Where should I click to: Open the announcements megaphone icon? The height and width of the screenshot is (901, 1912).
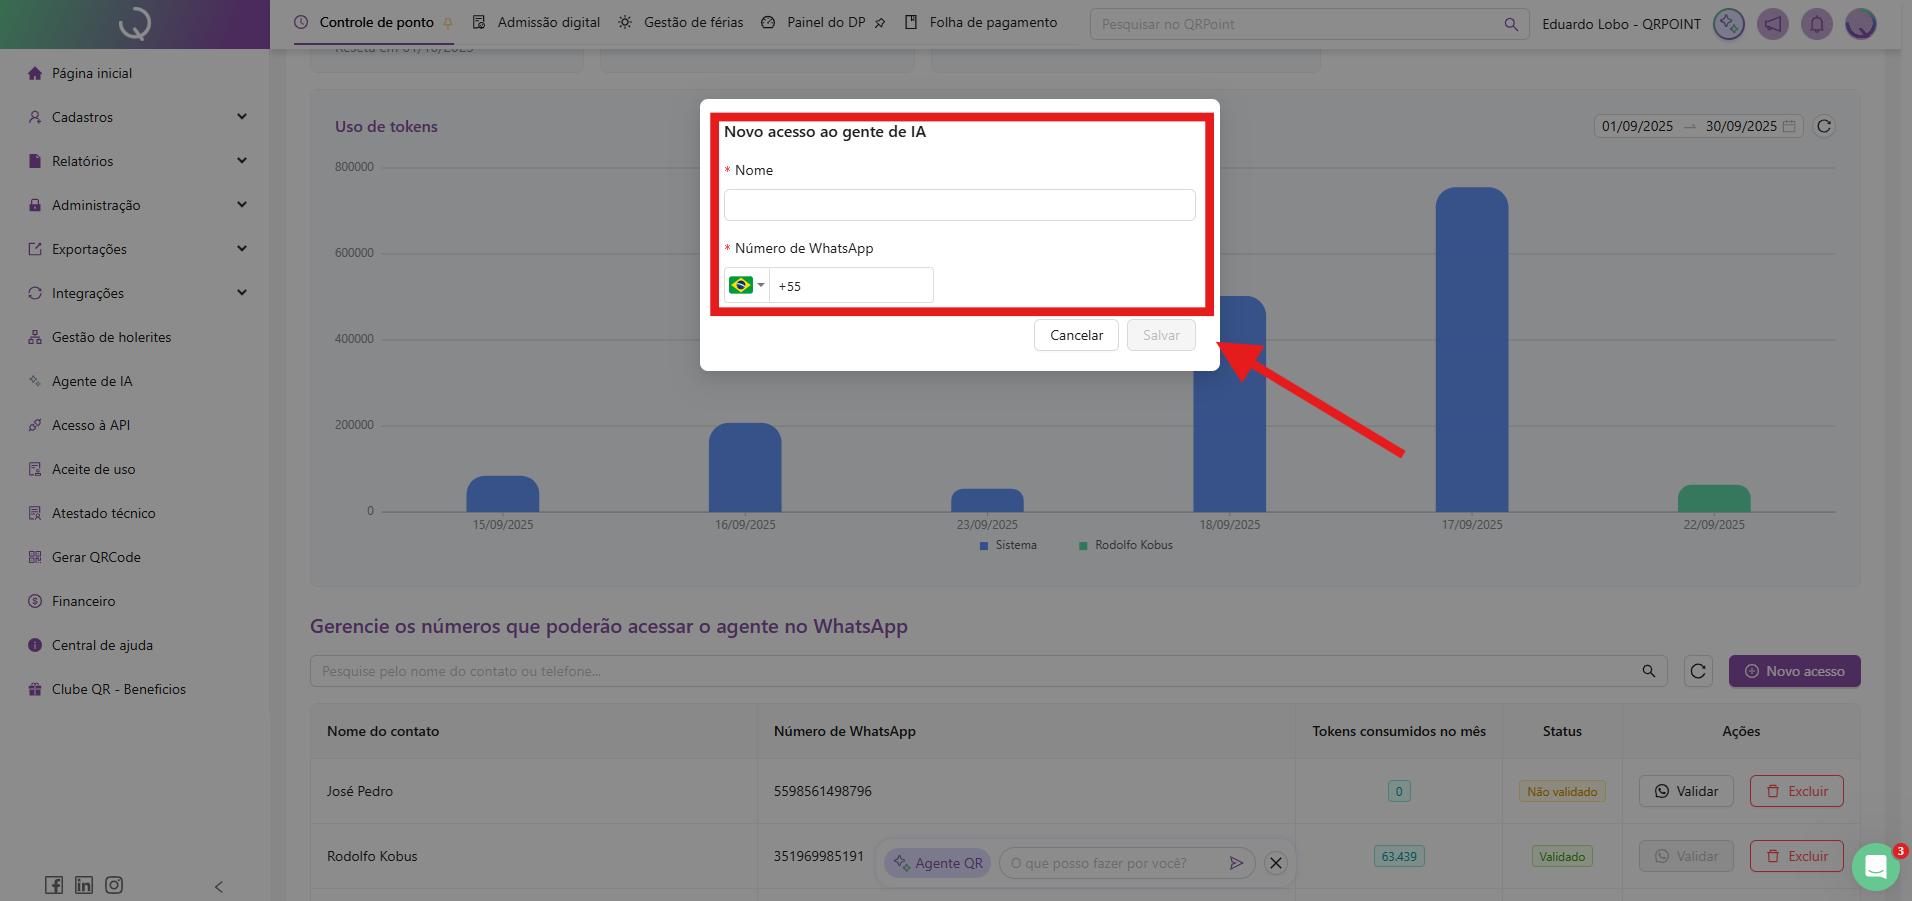click(x=1772, y=24)
